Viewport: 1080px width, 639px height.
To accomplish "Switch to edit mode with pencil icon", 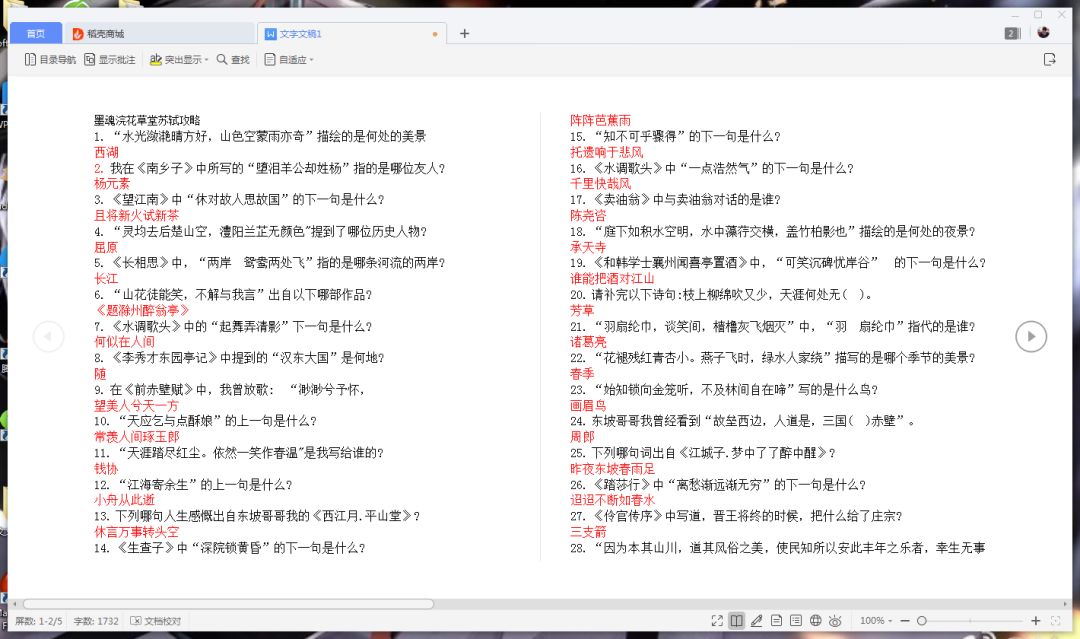I will pyautogui.click(x=757, y=621).
